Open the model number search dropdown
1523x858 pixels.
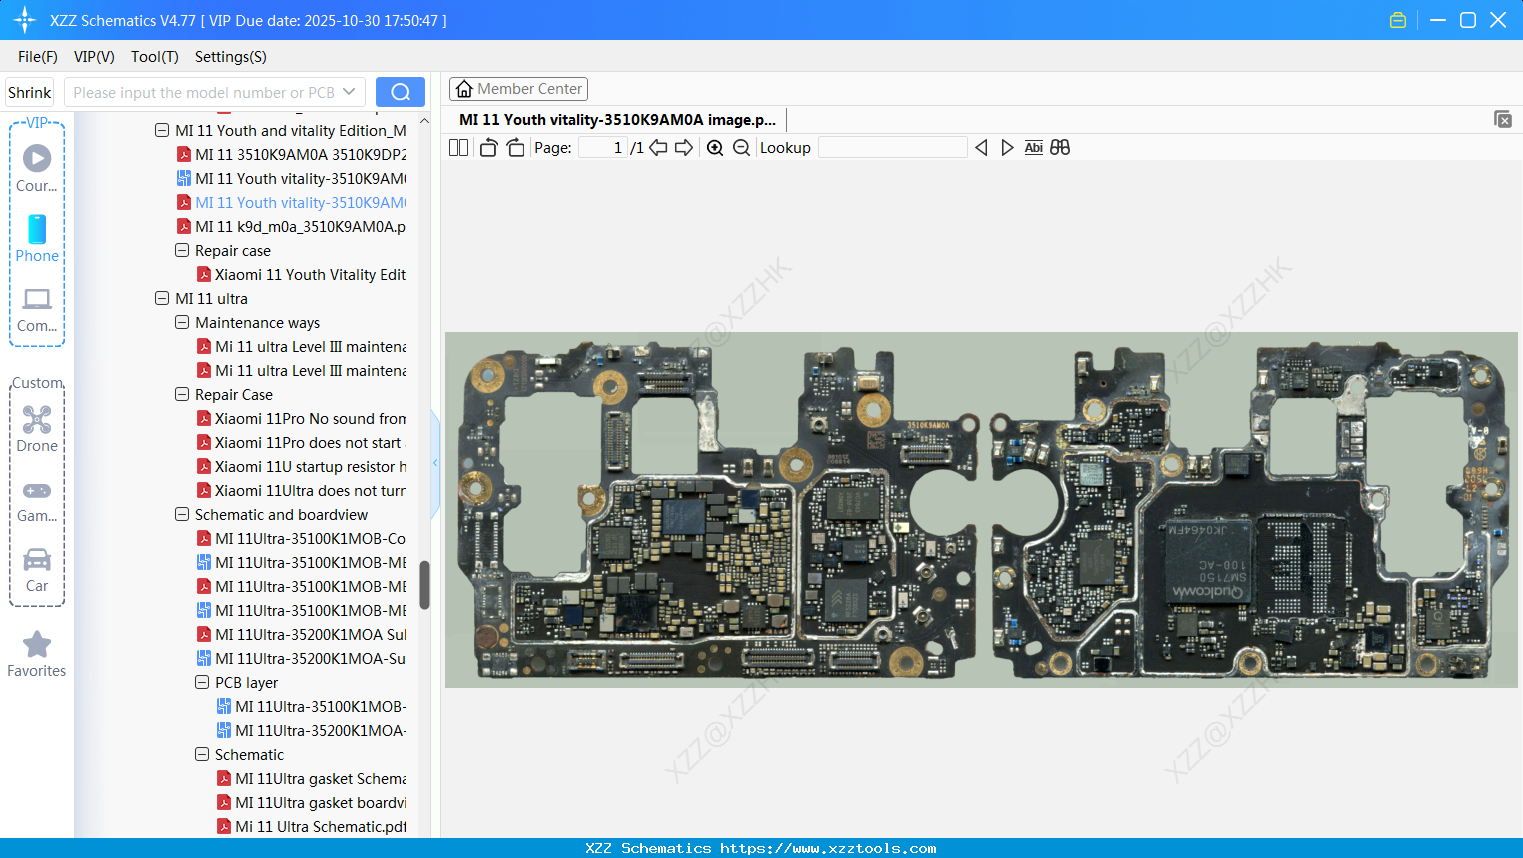point(349,91)
